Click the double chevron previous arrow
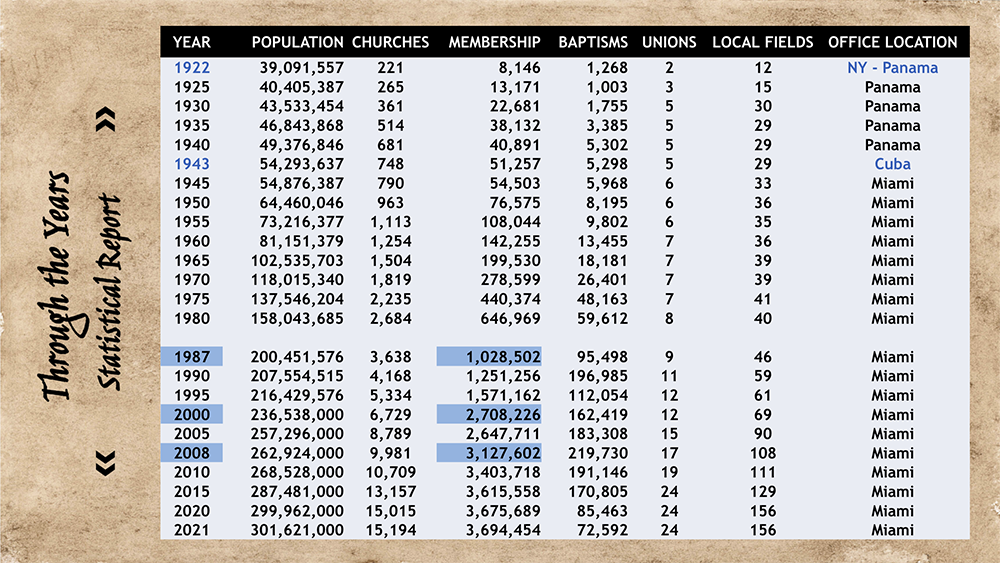This screenshot has width=1000, height=563. [106, 463]
